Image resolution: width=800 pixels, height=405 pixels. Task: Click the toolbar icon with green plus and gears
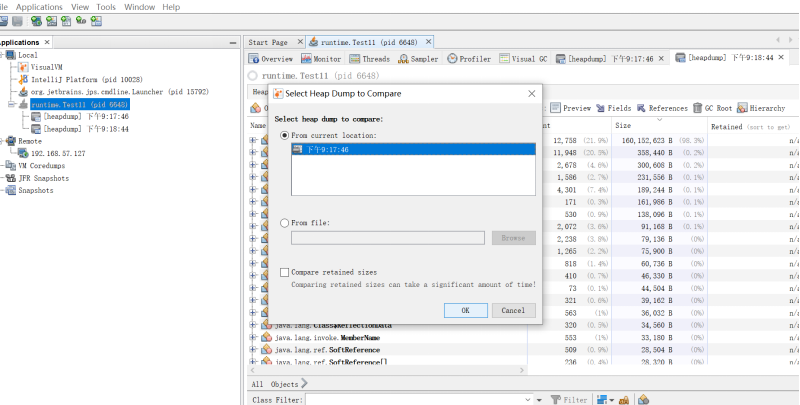81,21
